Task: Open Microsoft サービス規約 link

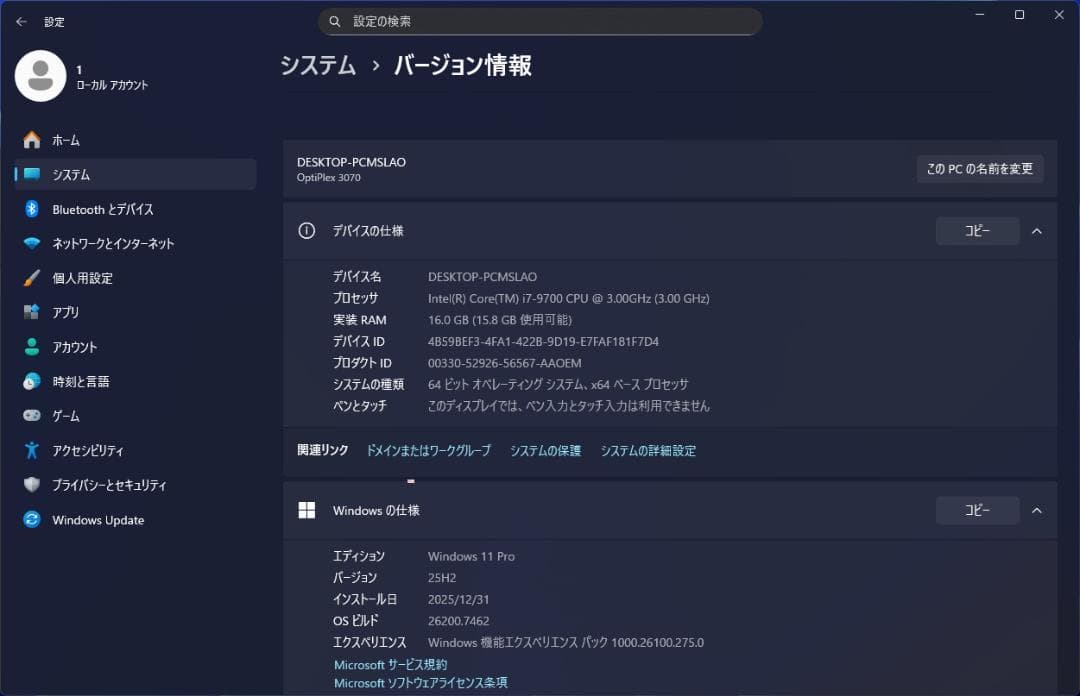Action: click(x=390, y=665)
